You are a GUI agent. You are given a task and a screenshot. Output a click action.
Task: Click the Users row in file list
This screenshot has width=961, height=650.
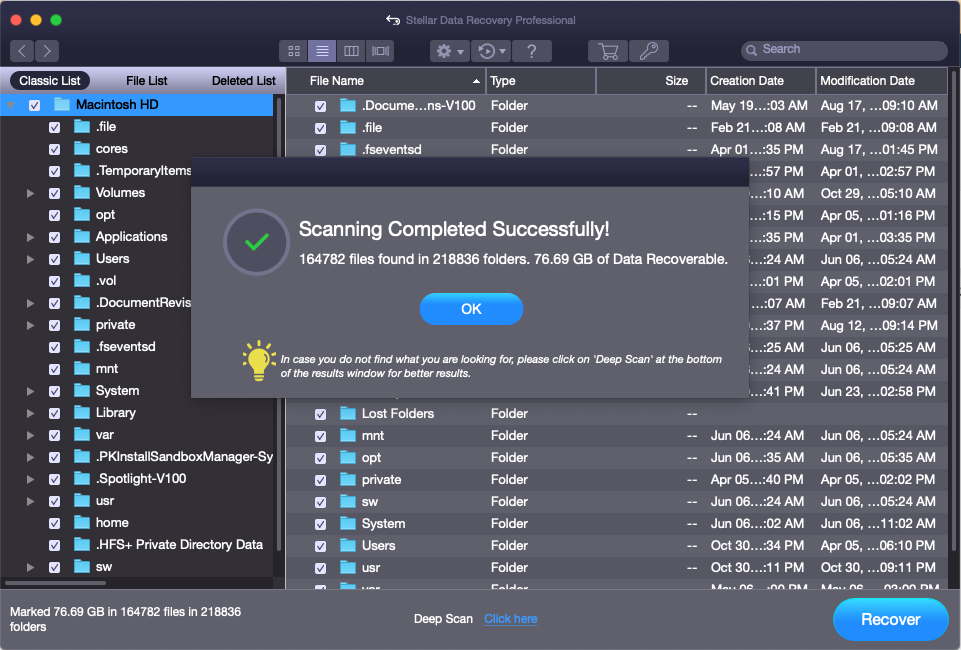[x=617, y=545]
